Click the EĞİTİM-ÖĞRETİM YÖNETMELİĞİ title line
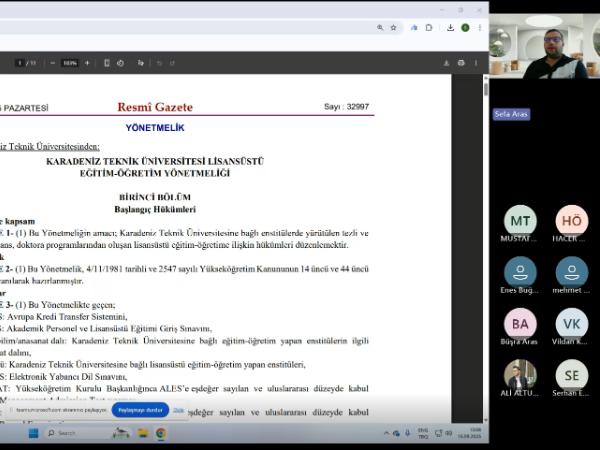 coord(155,173)
